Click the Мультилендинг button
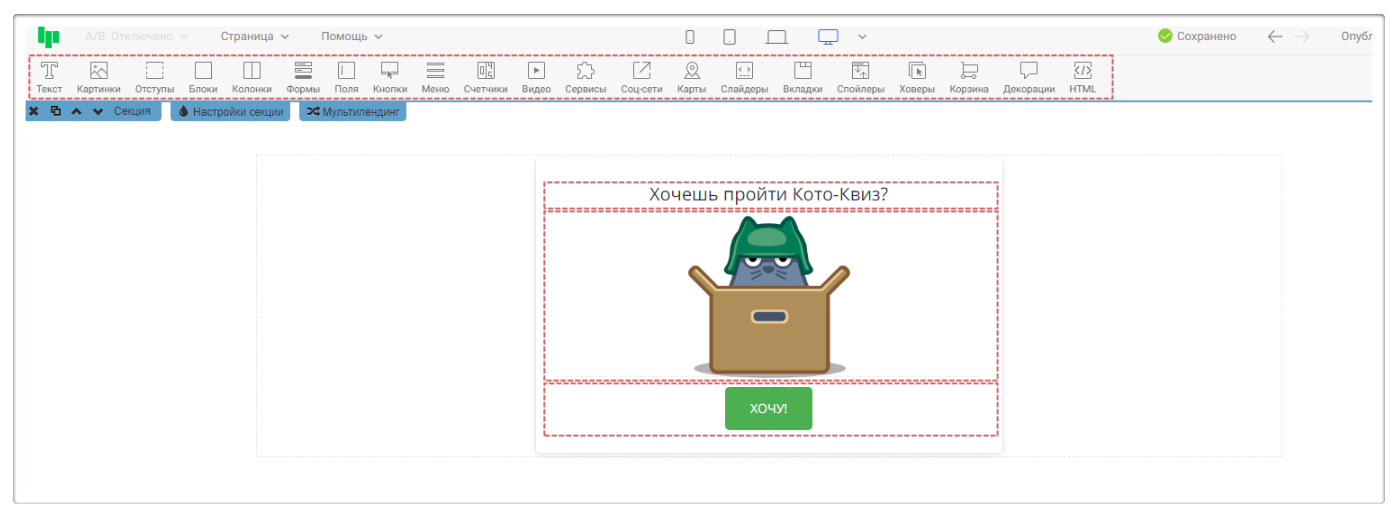The width and height of the screenshot is (1396, 514). (353, 112)
